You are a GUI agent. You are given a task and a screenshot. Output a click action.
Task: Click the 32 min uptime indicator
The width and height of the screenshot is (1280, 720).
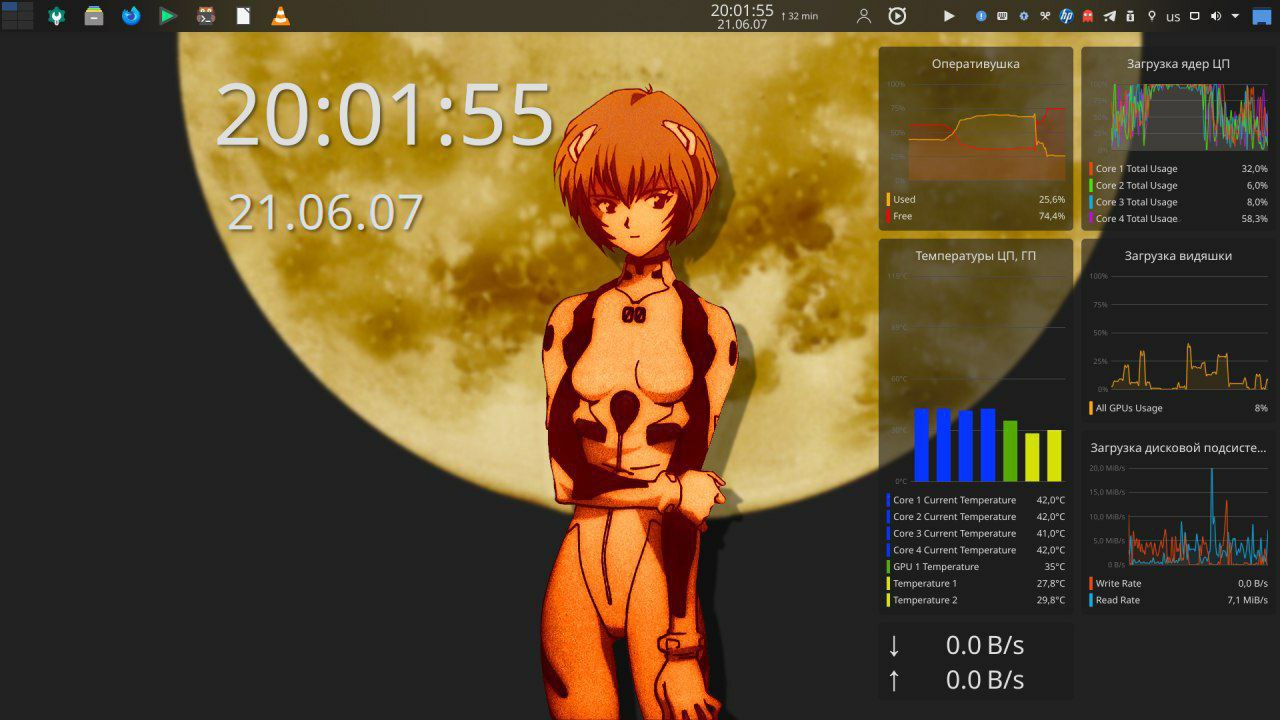pos(800,16)
